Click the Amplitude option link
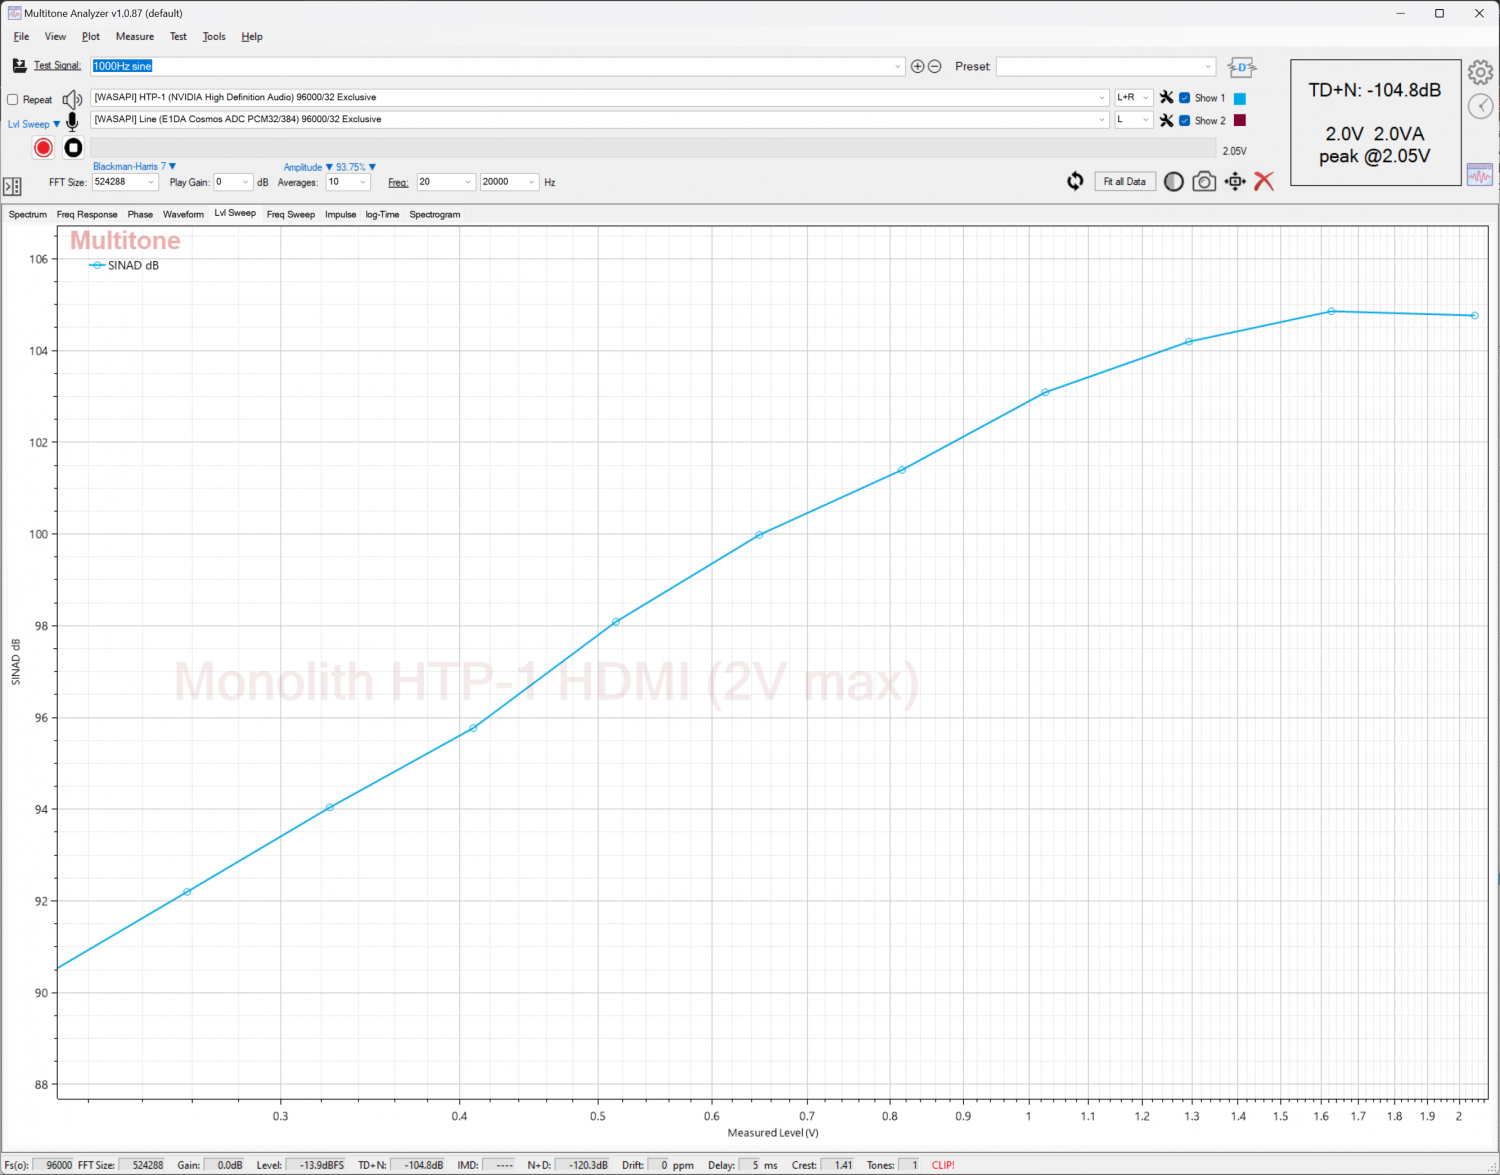 point(308,167)
